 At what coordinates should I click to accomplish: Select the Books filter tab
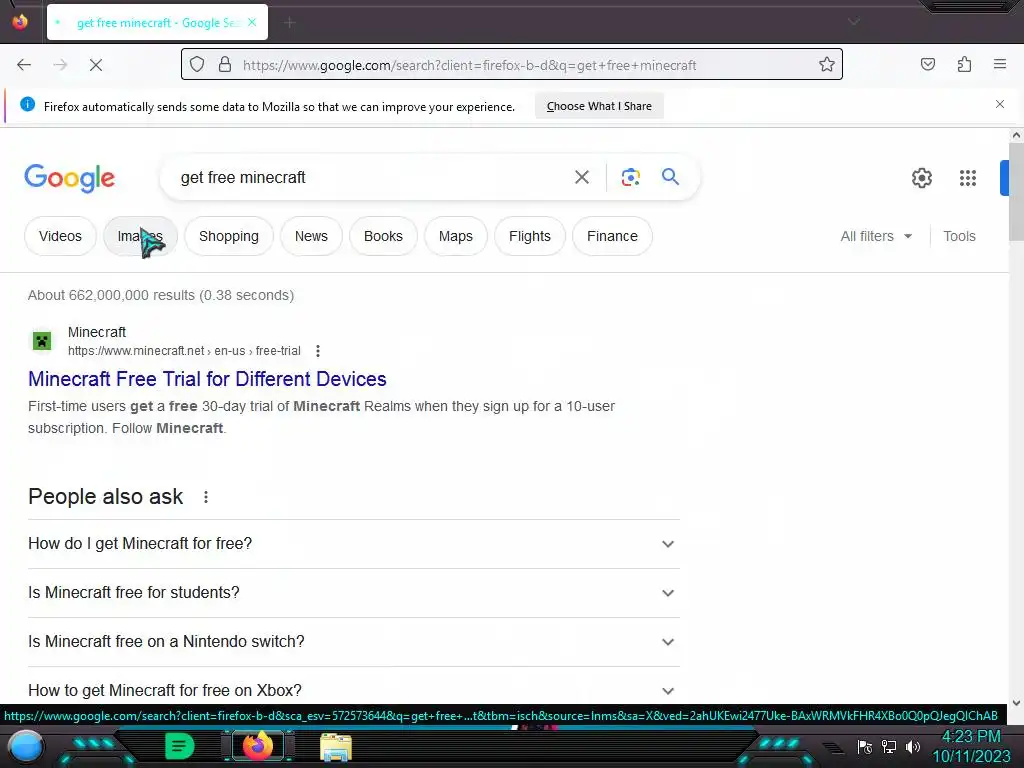pyautogui.click(x=383, y=236)
